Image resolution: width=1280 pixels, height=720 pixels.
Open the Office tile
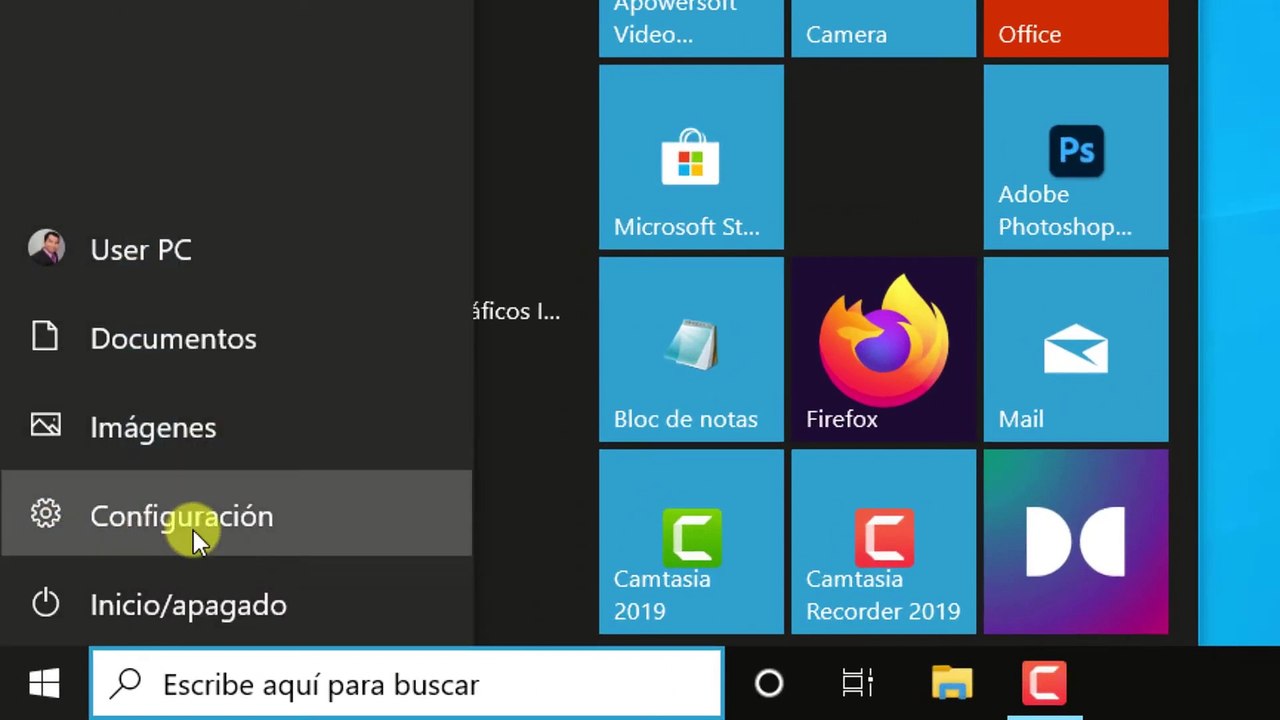click(x=1076, y=28)
